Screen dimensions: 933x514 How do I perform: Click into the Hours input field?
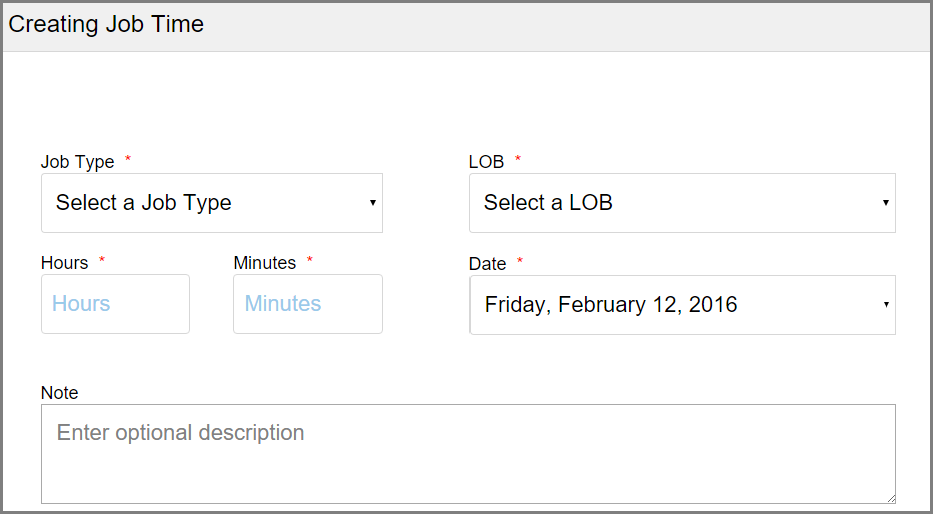[x=115, y=304]
